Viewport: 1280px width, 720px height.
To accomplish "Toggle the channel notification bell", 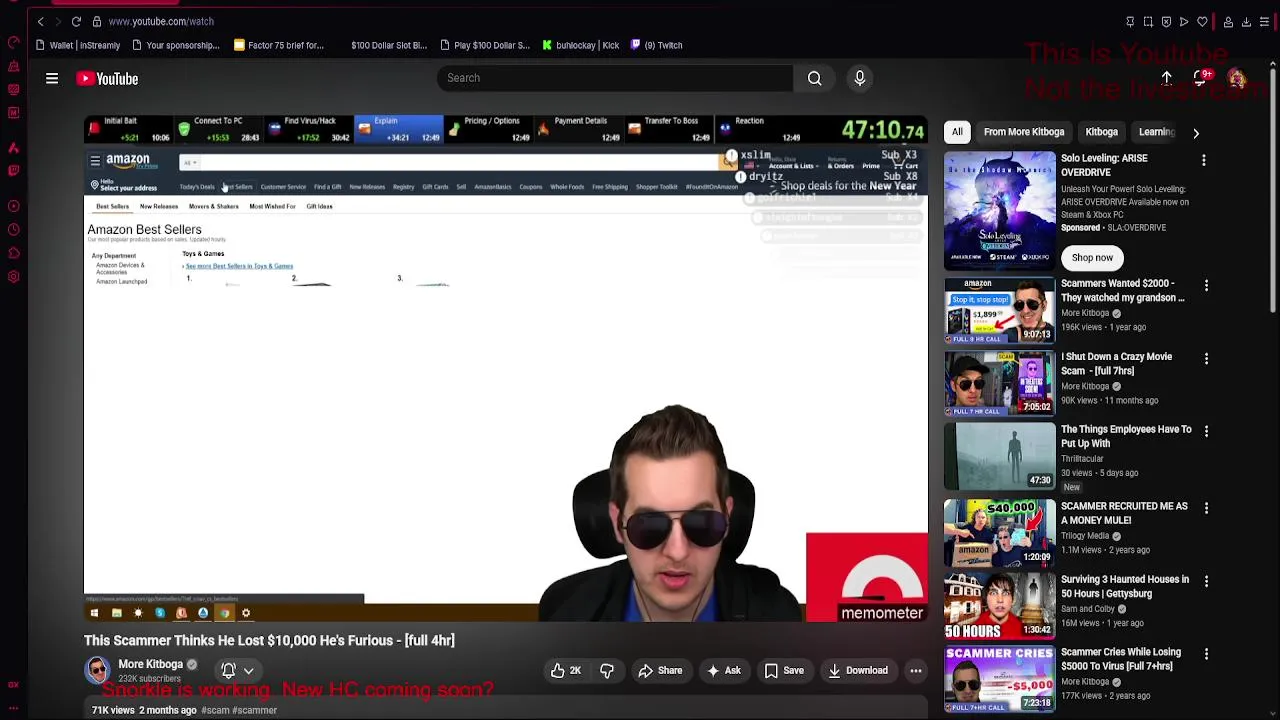I will pos(228,671).
